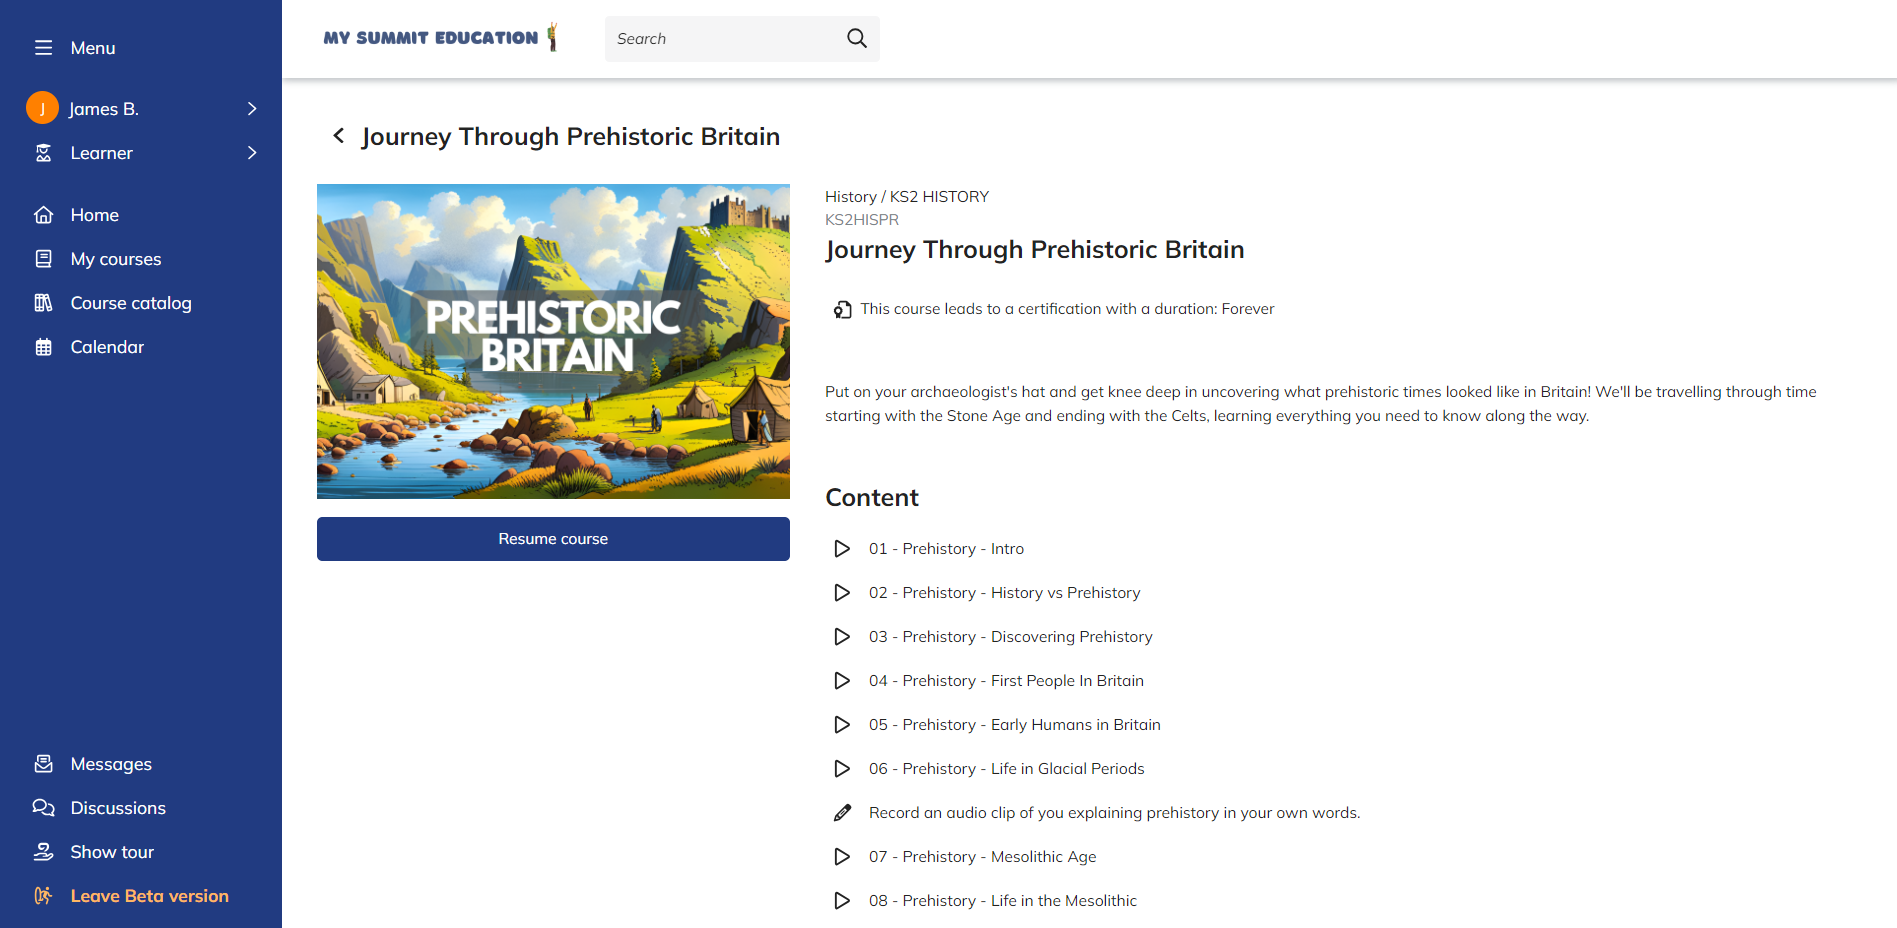Open the Record an audio clip assignment

pos(1114,813)
